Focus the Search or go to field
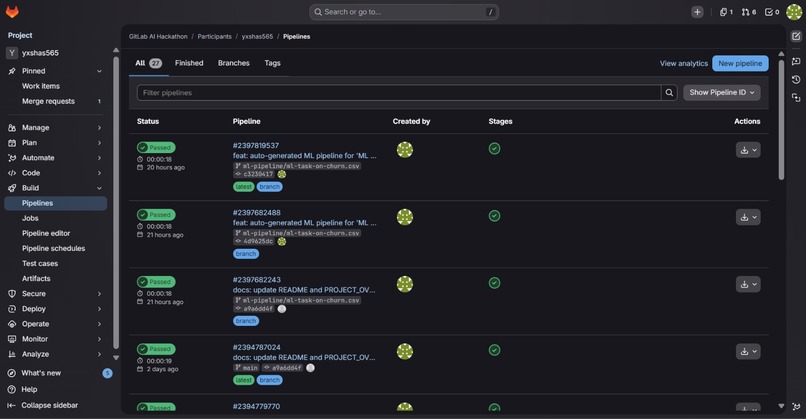This screenshot has height=419, width=806. coord(404,12)
